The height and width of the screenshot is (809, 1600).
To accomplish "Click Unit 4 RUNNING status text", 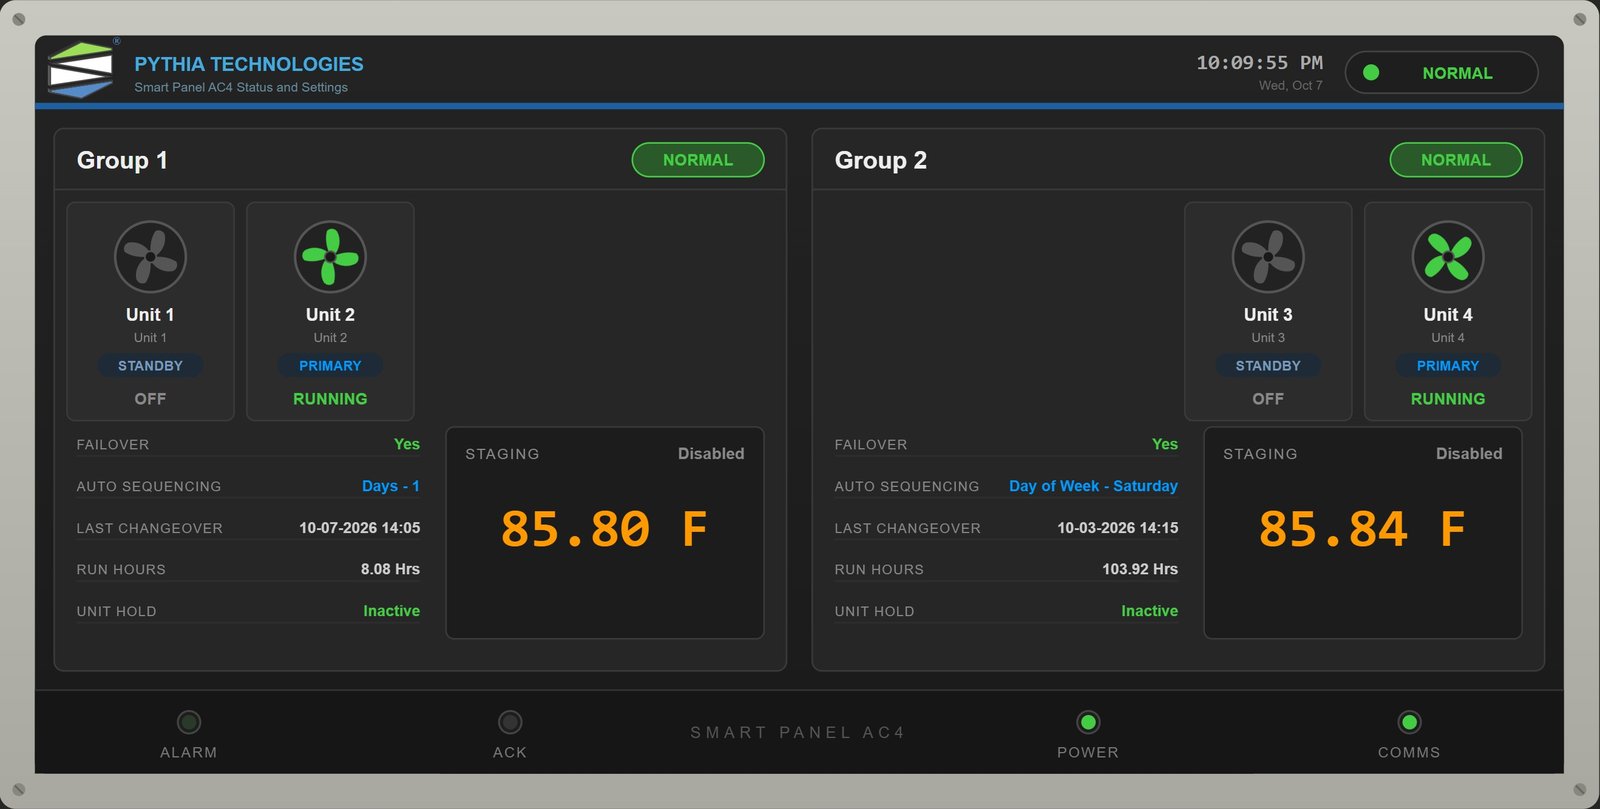I will [x=1448, y=399].
